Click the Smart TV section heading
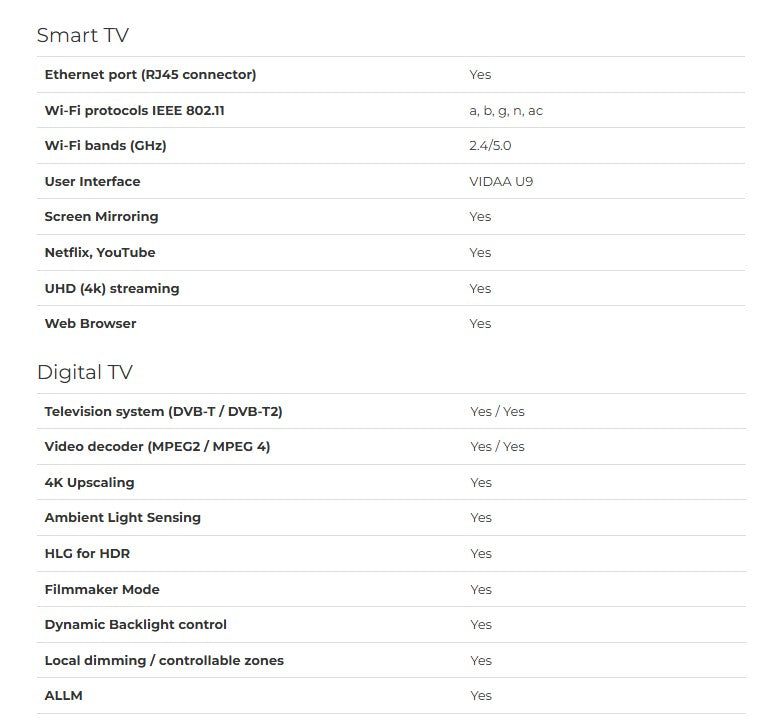Image resolution: width=777 pixels, height=728 pixels. tap(83, 36)
